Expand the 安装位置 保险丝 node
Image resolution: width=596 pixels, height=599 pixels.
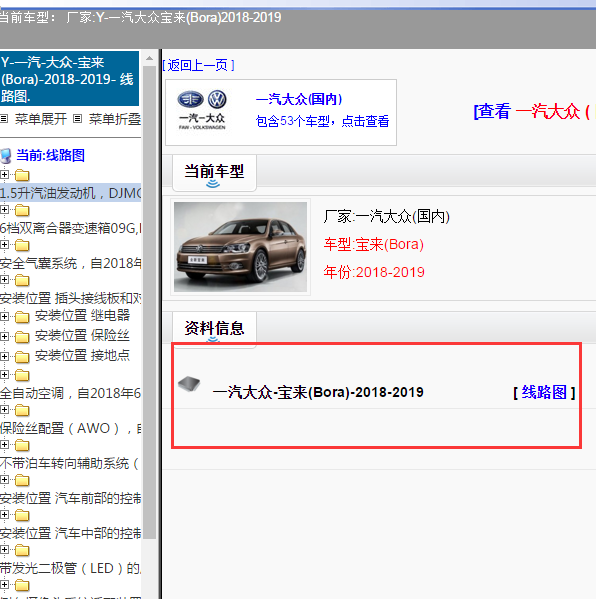(x=4, y=336)
